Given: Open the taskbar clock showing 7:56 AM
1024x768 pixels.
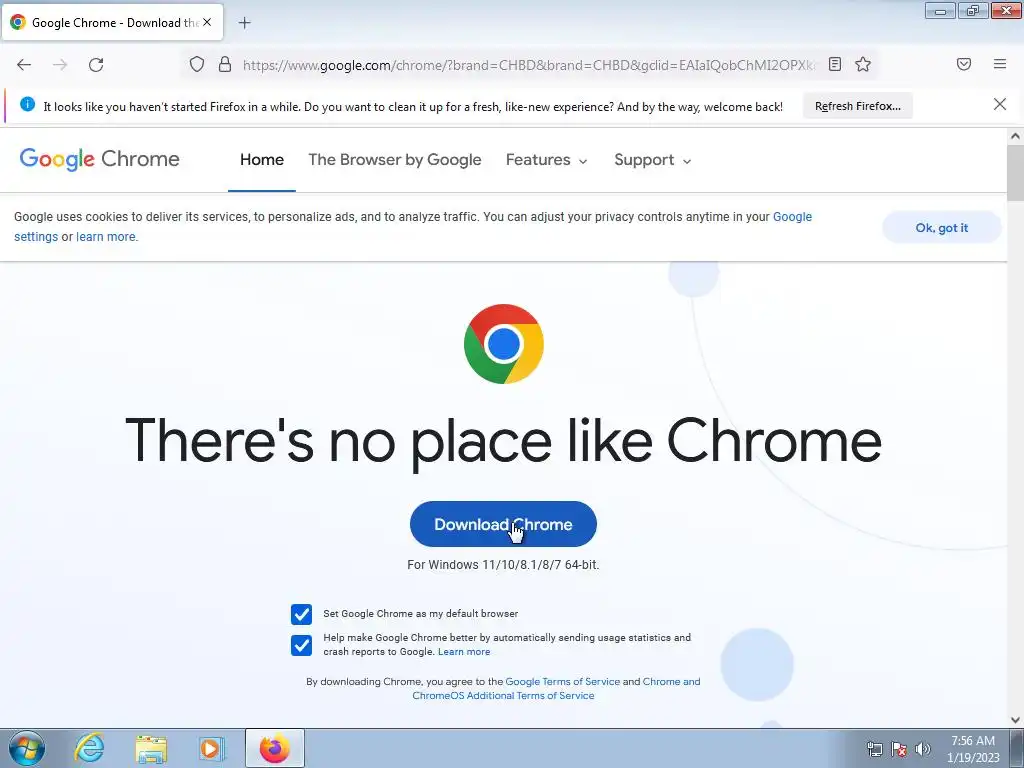Looking at the screenshot, I should click(973, 749).
